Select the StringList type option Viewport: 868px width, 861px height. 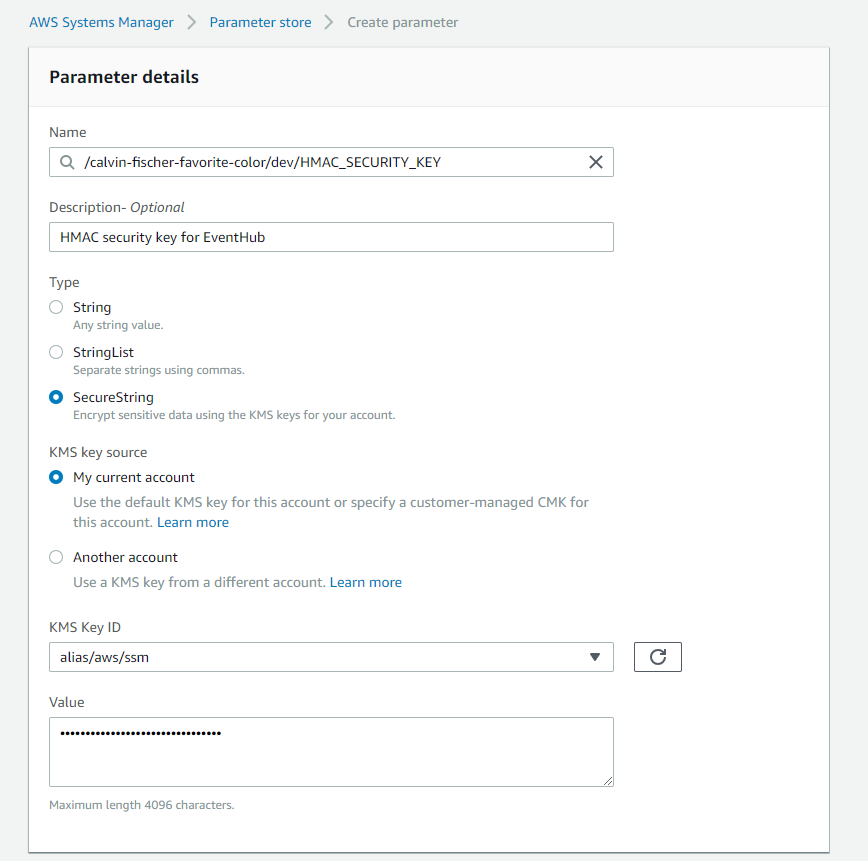tap(56, 352)
